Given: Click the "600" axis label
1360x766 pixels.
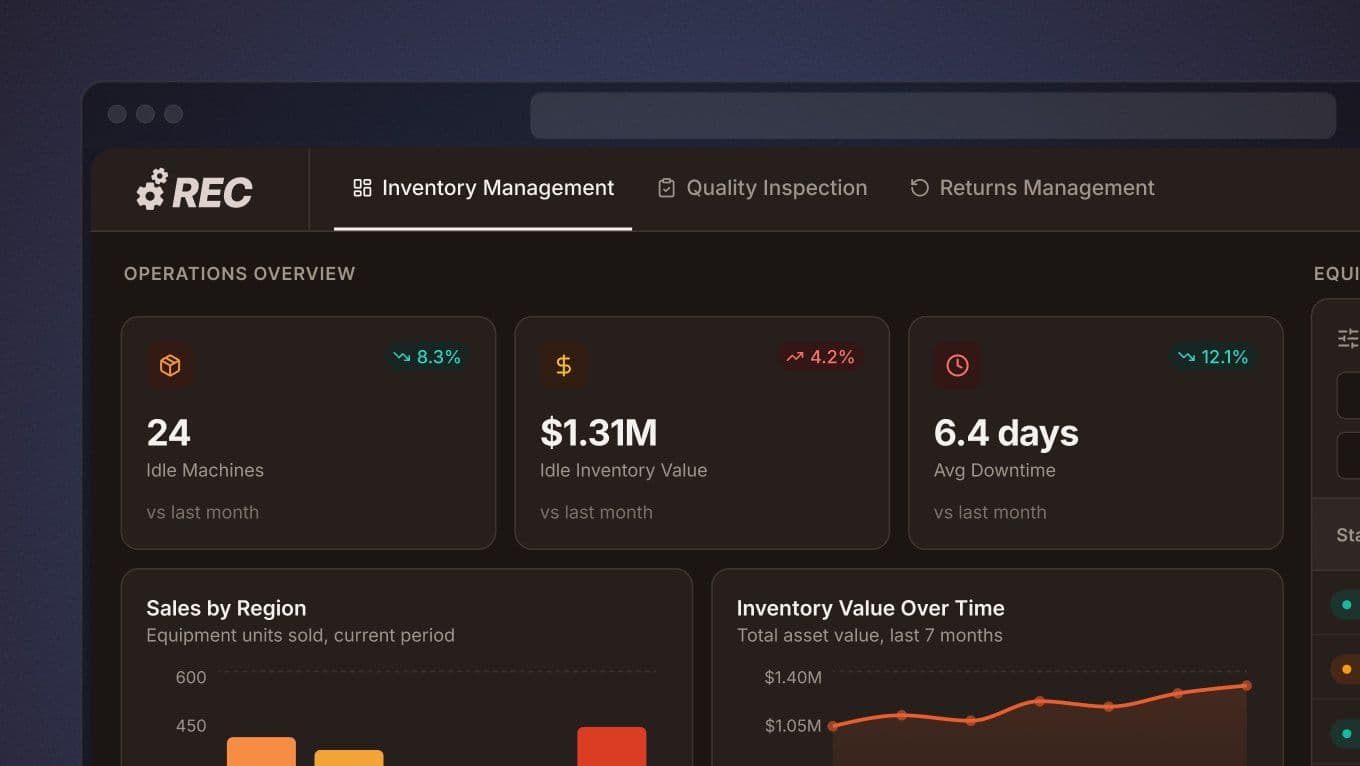Looking at the screenshot, I should [x=191, y=678].
